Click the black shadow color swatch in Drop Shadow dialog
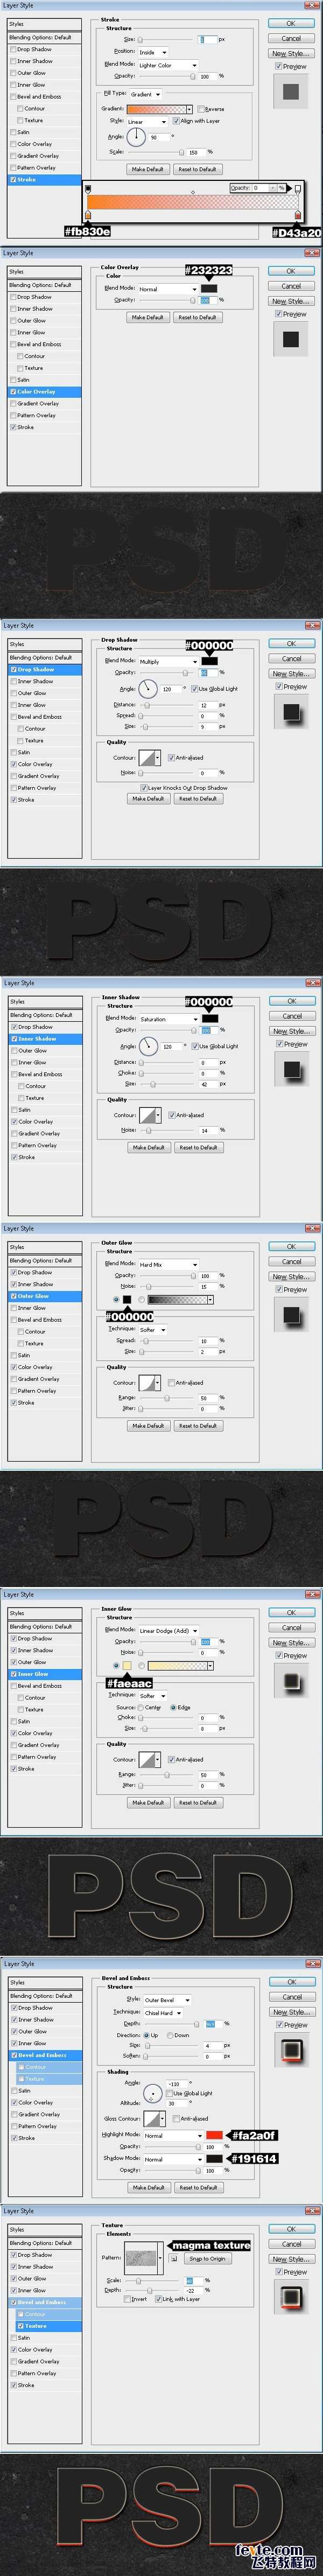The image size is (323, 2576). [209, 661]
